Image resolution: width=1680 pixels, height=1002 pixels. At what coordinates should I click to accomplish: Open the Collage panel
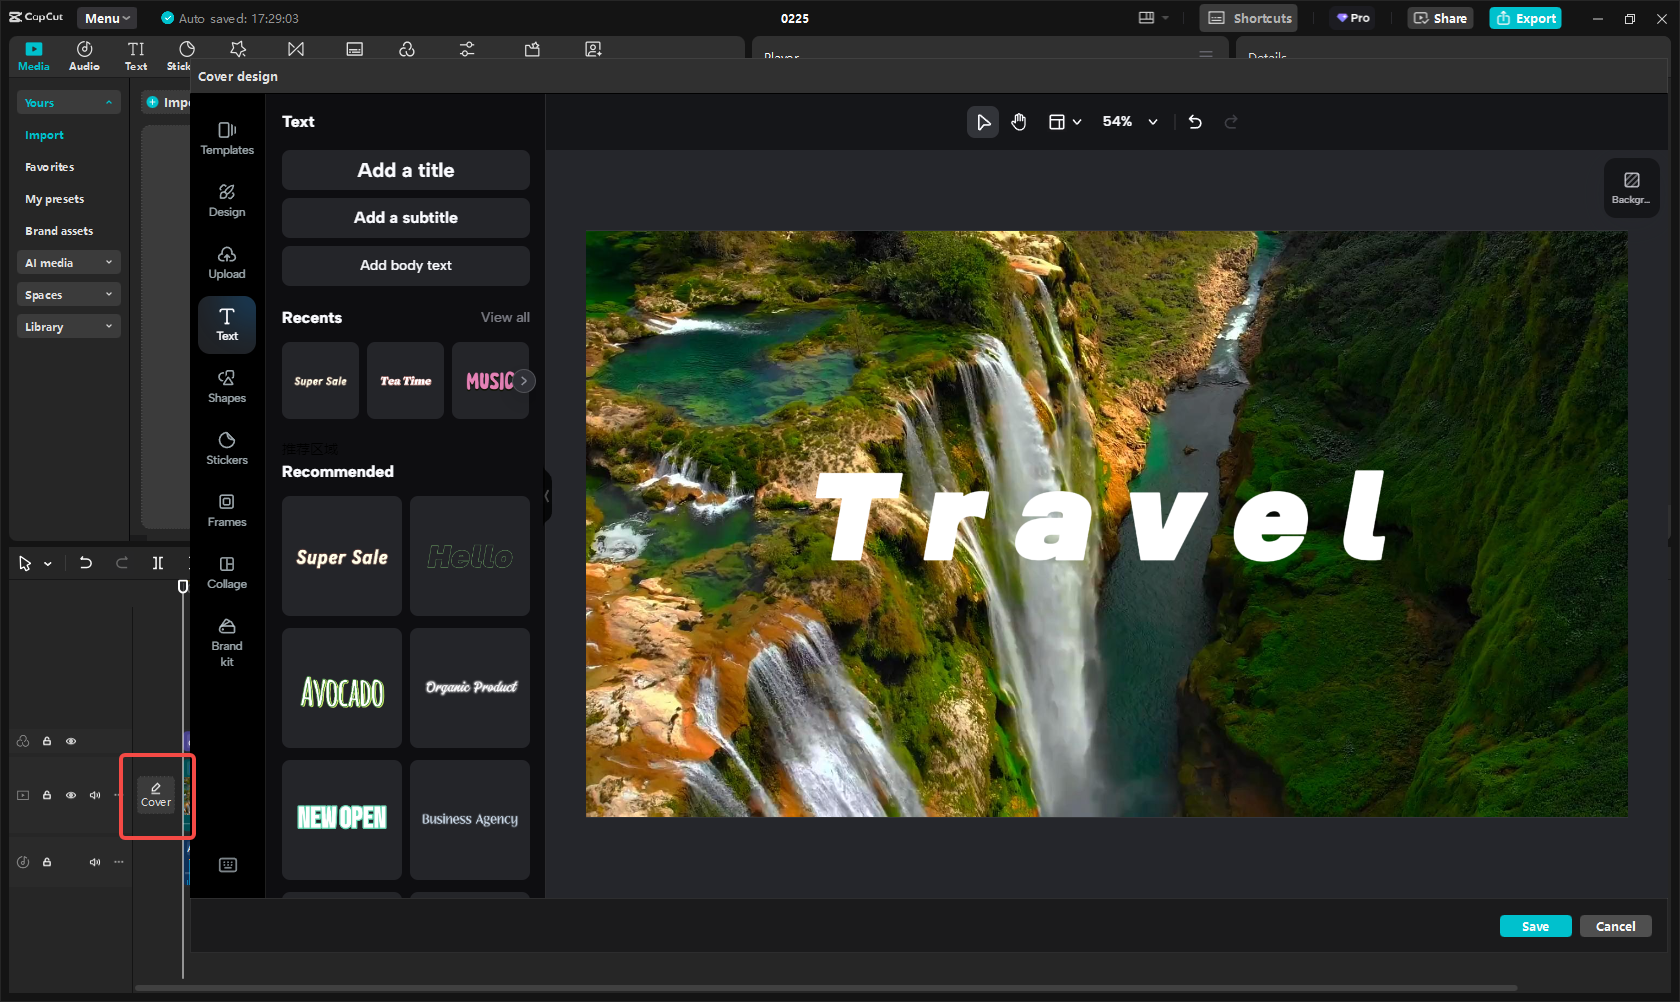click(227, 571)
